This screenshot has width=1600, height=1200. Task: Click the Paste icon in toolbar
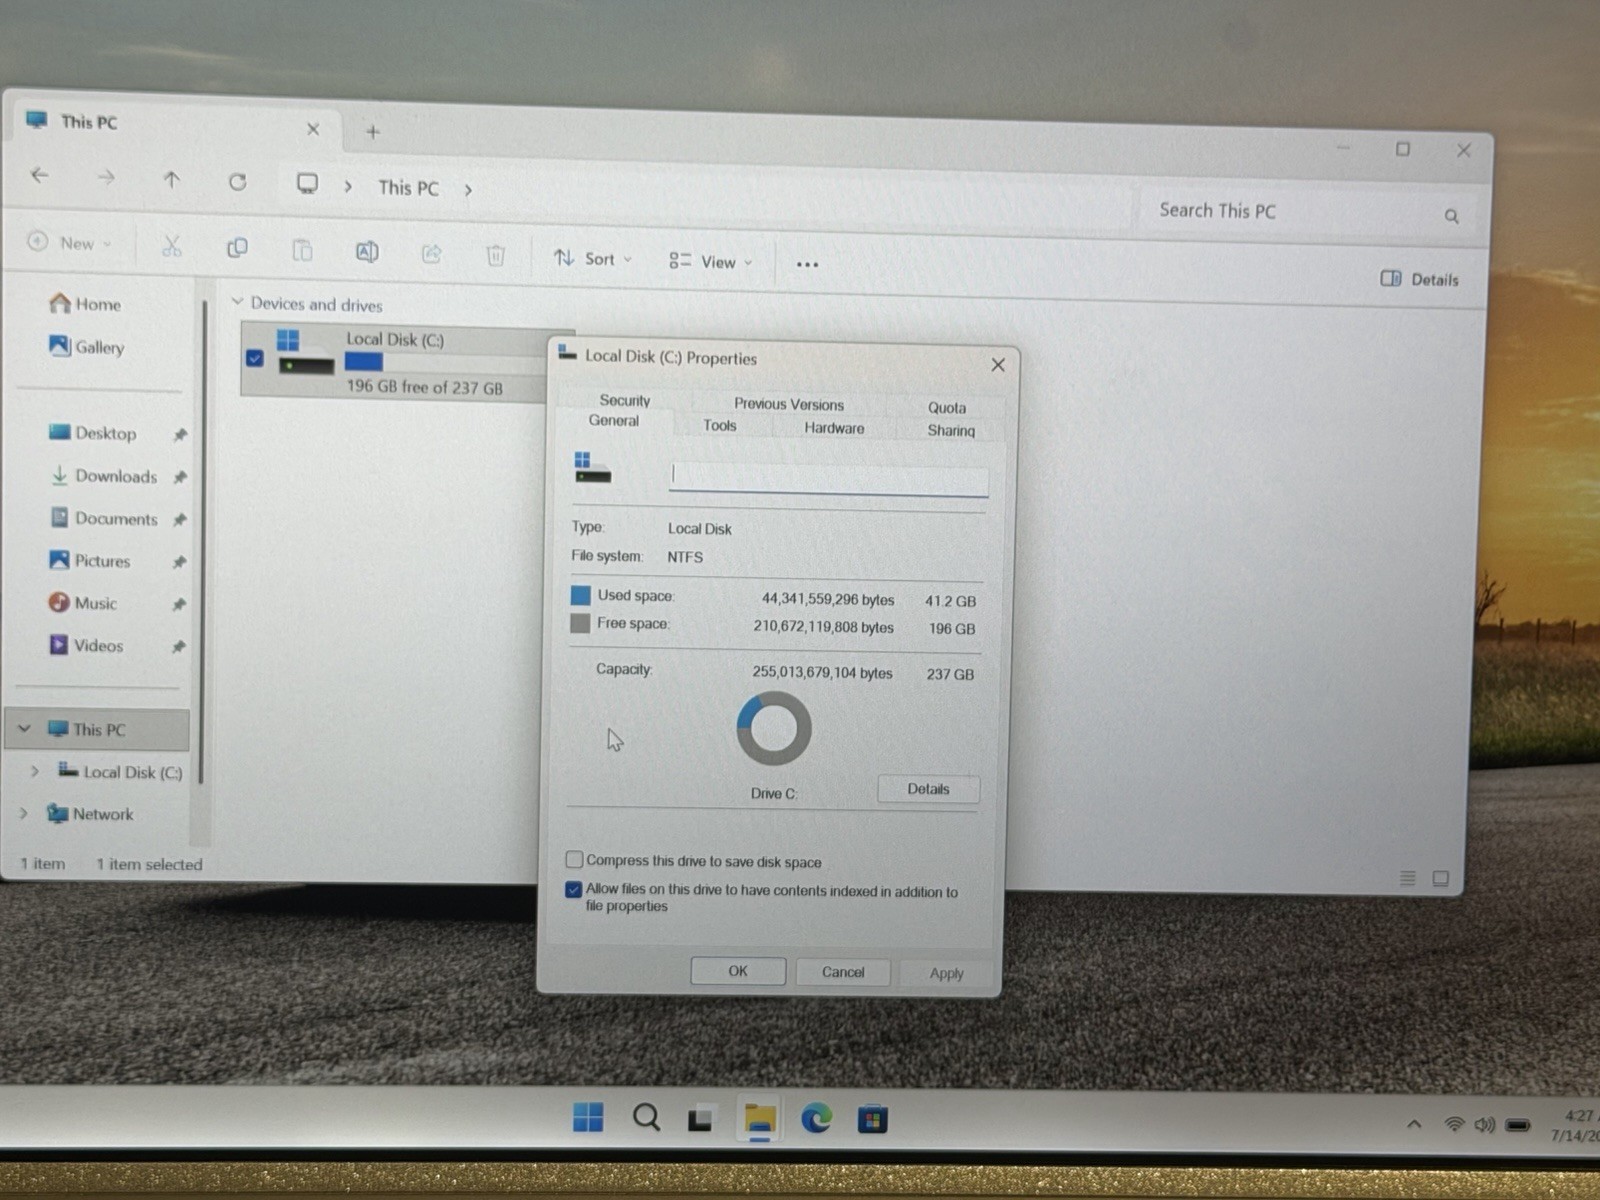point(302,250)
